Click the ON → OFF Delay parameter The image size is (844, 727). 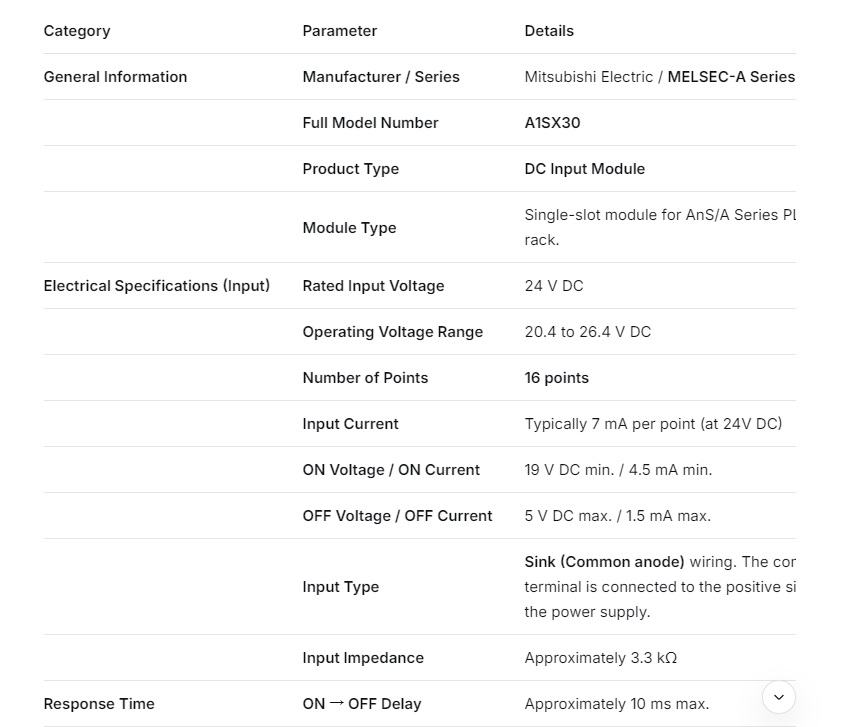pyautogui.click(x=361, y=704)
